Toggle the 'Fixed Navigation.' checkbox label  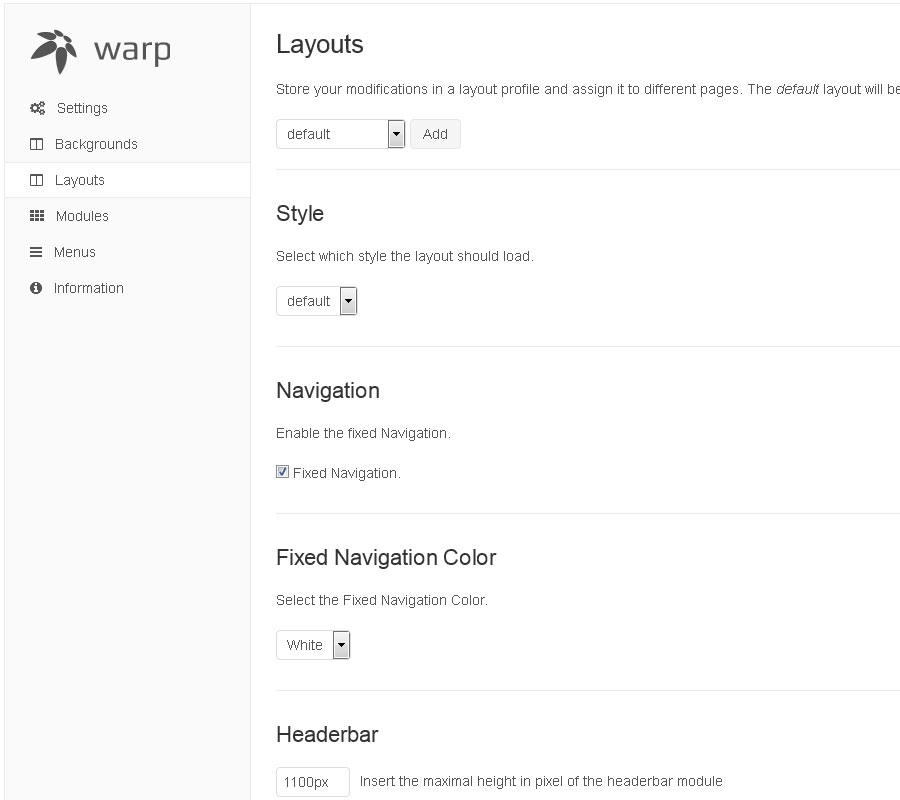[x=346, y=473]
